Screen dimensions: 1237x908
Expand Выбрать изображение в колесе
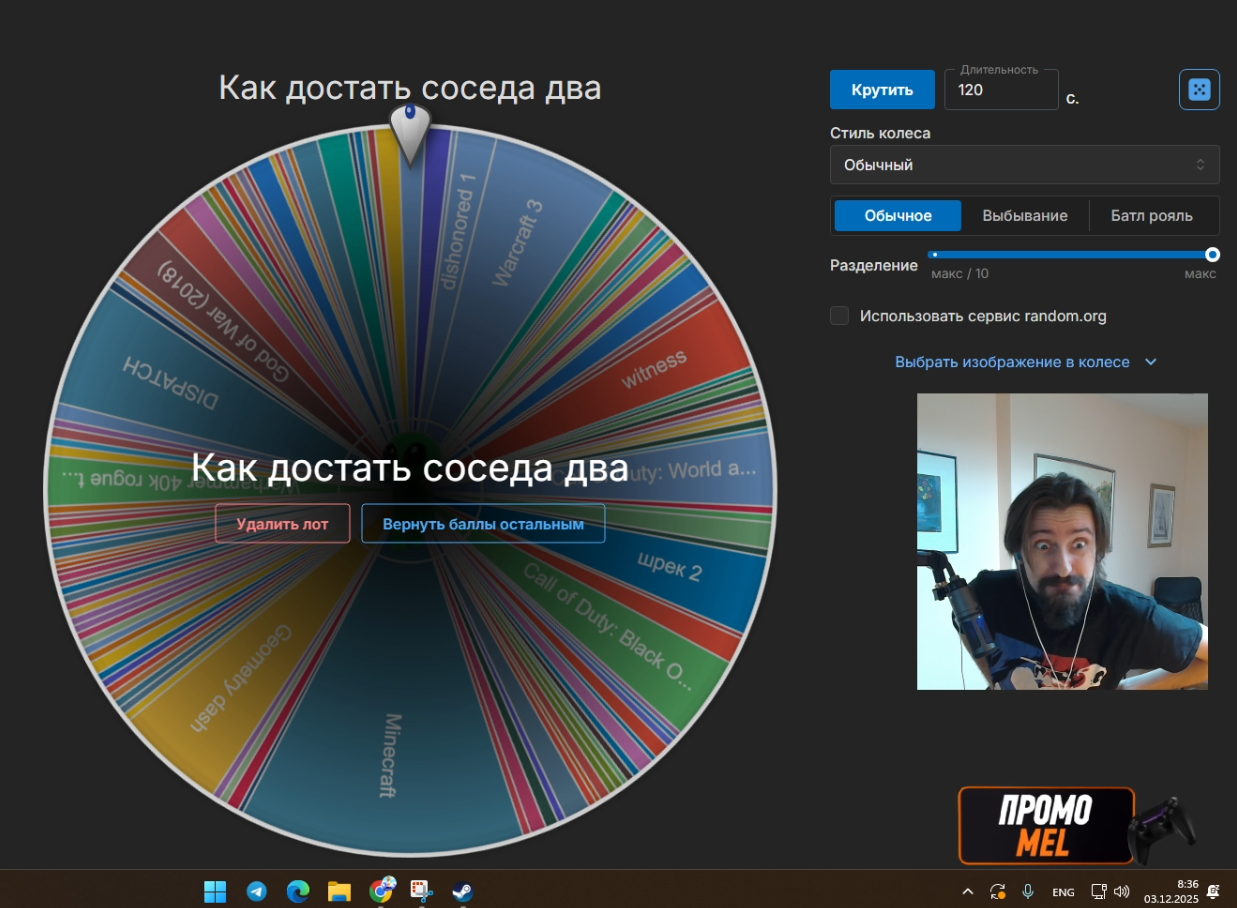click(x=1026, y=362)
